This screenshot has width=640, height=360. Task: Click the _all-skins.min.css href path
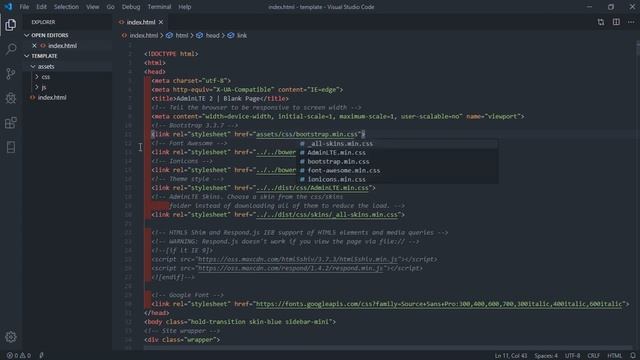coord(327,215)
